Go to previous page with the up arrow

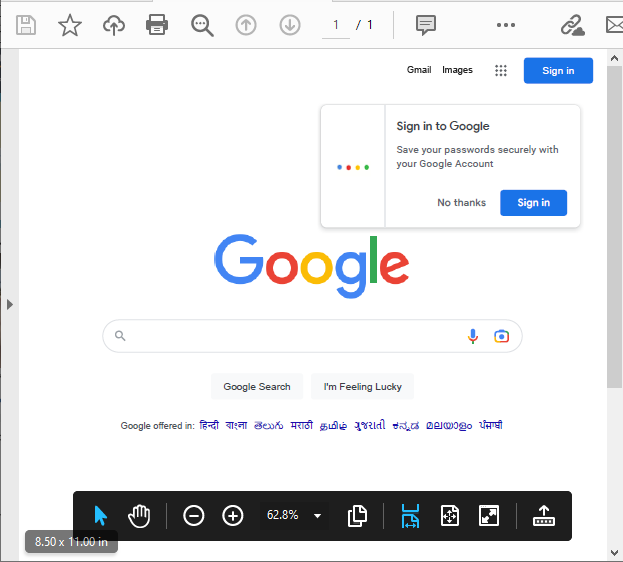246,25
